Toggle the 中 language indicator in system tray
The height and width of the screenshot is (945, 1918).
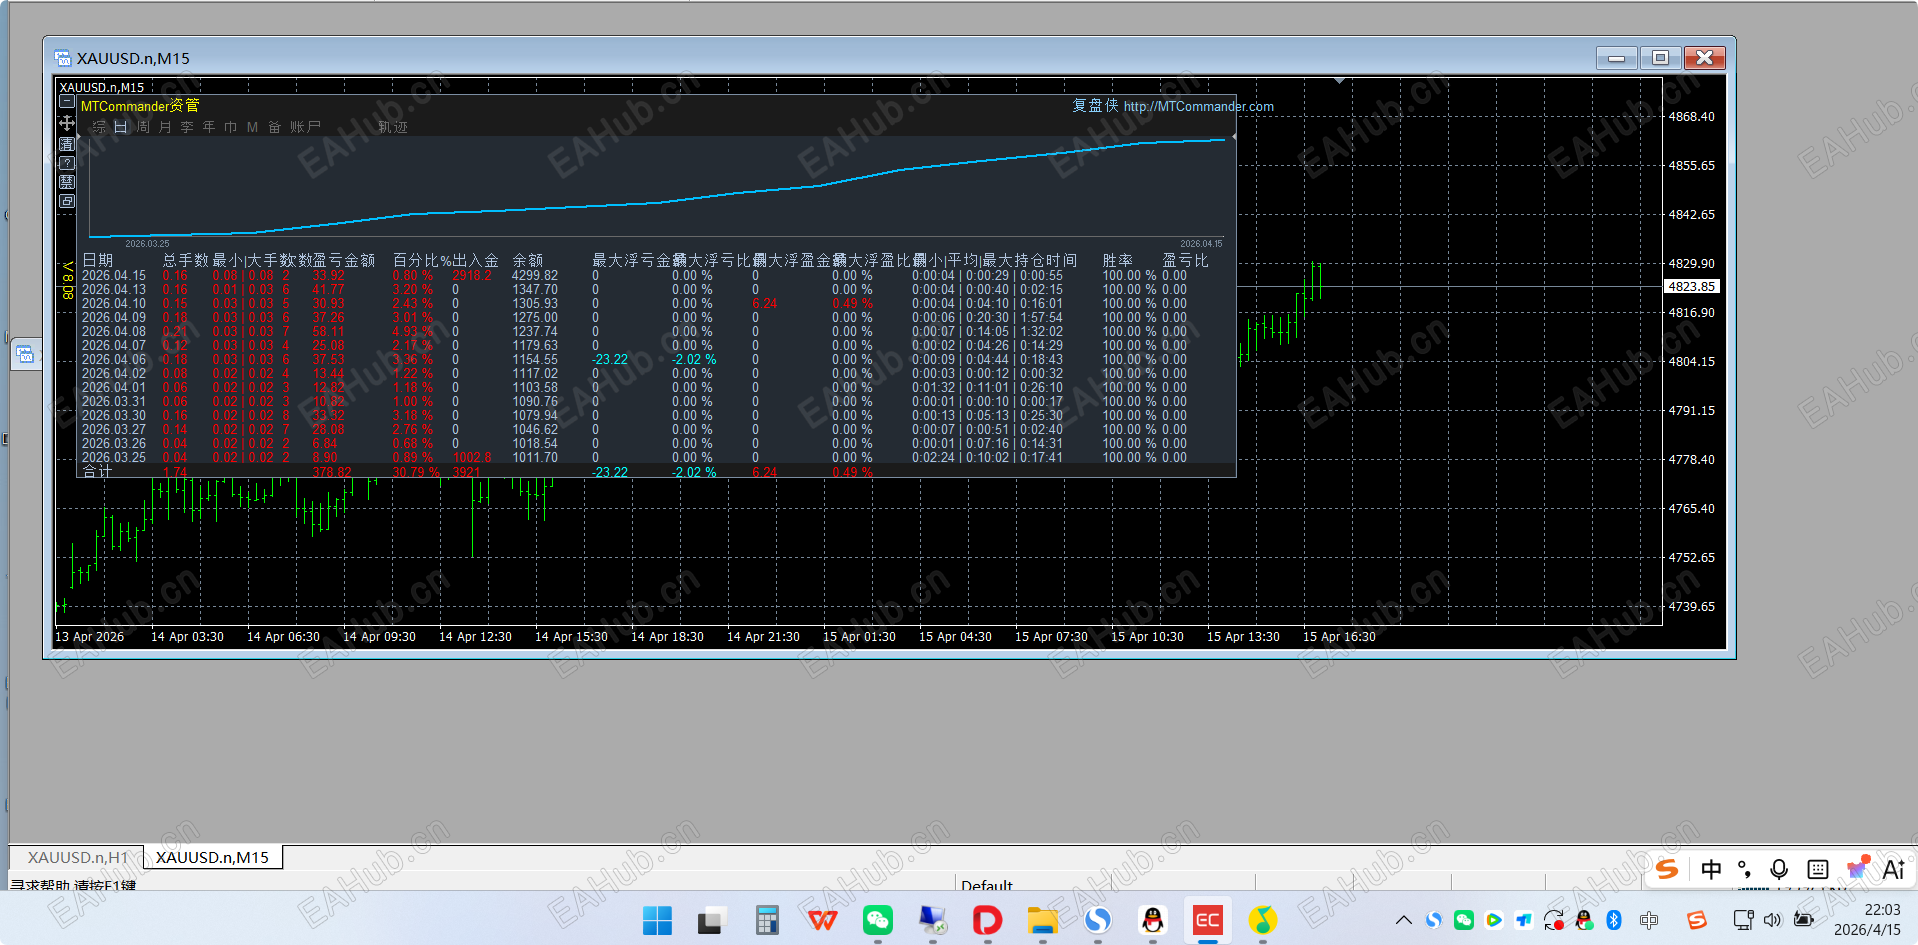pyautogui.click(x=1649, y=920)
